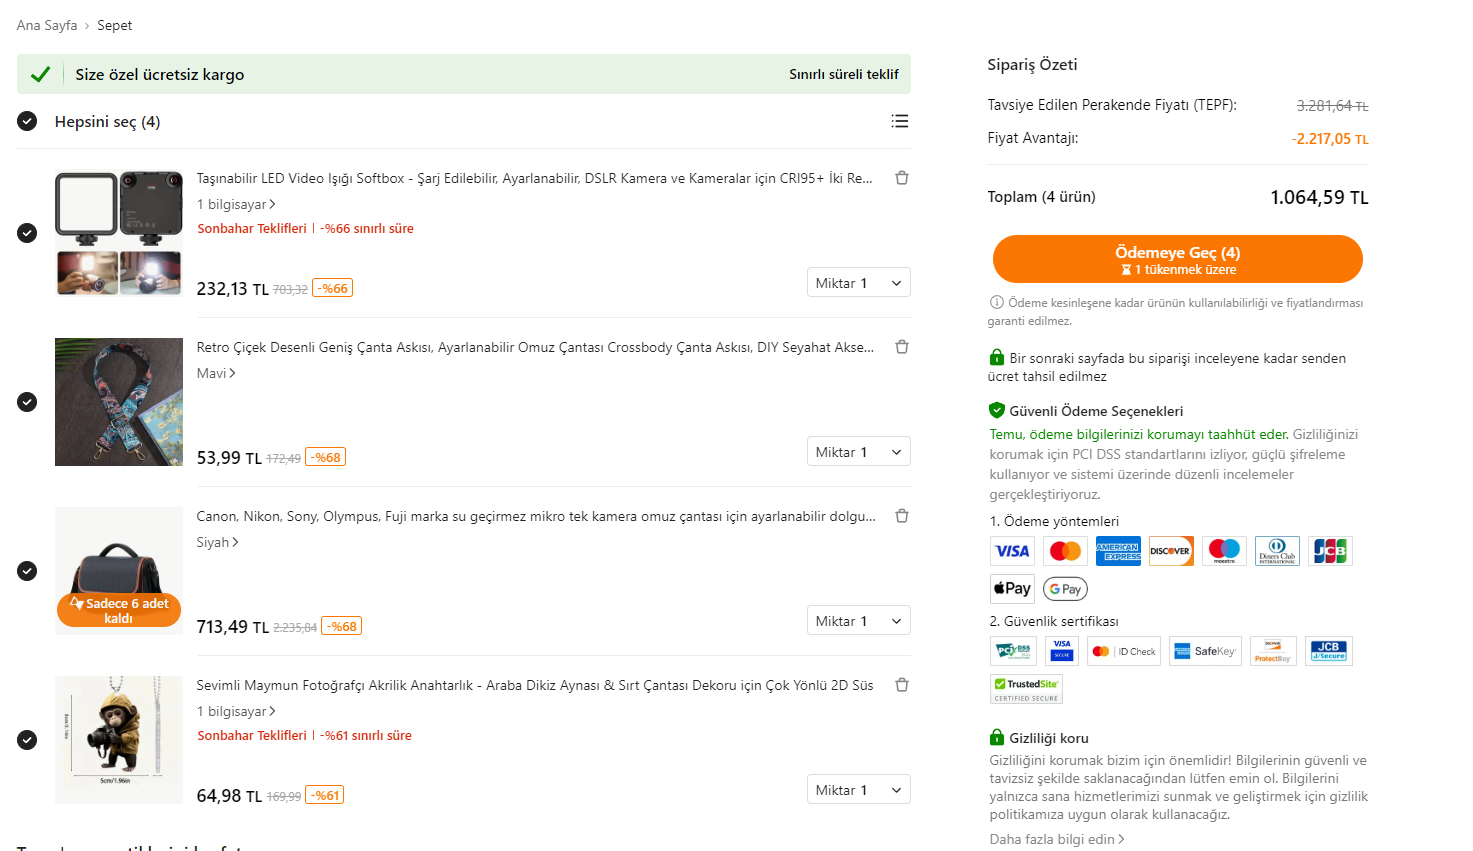Remove the Retro Çiçek Desenli strap from cart
1473x851 pixels.
tap(901, 347)
